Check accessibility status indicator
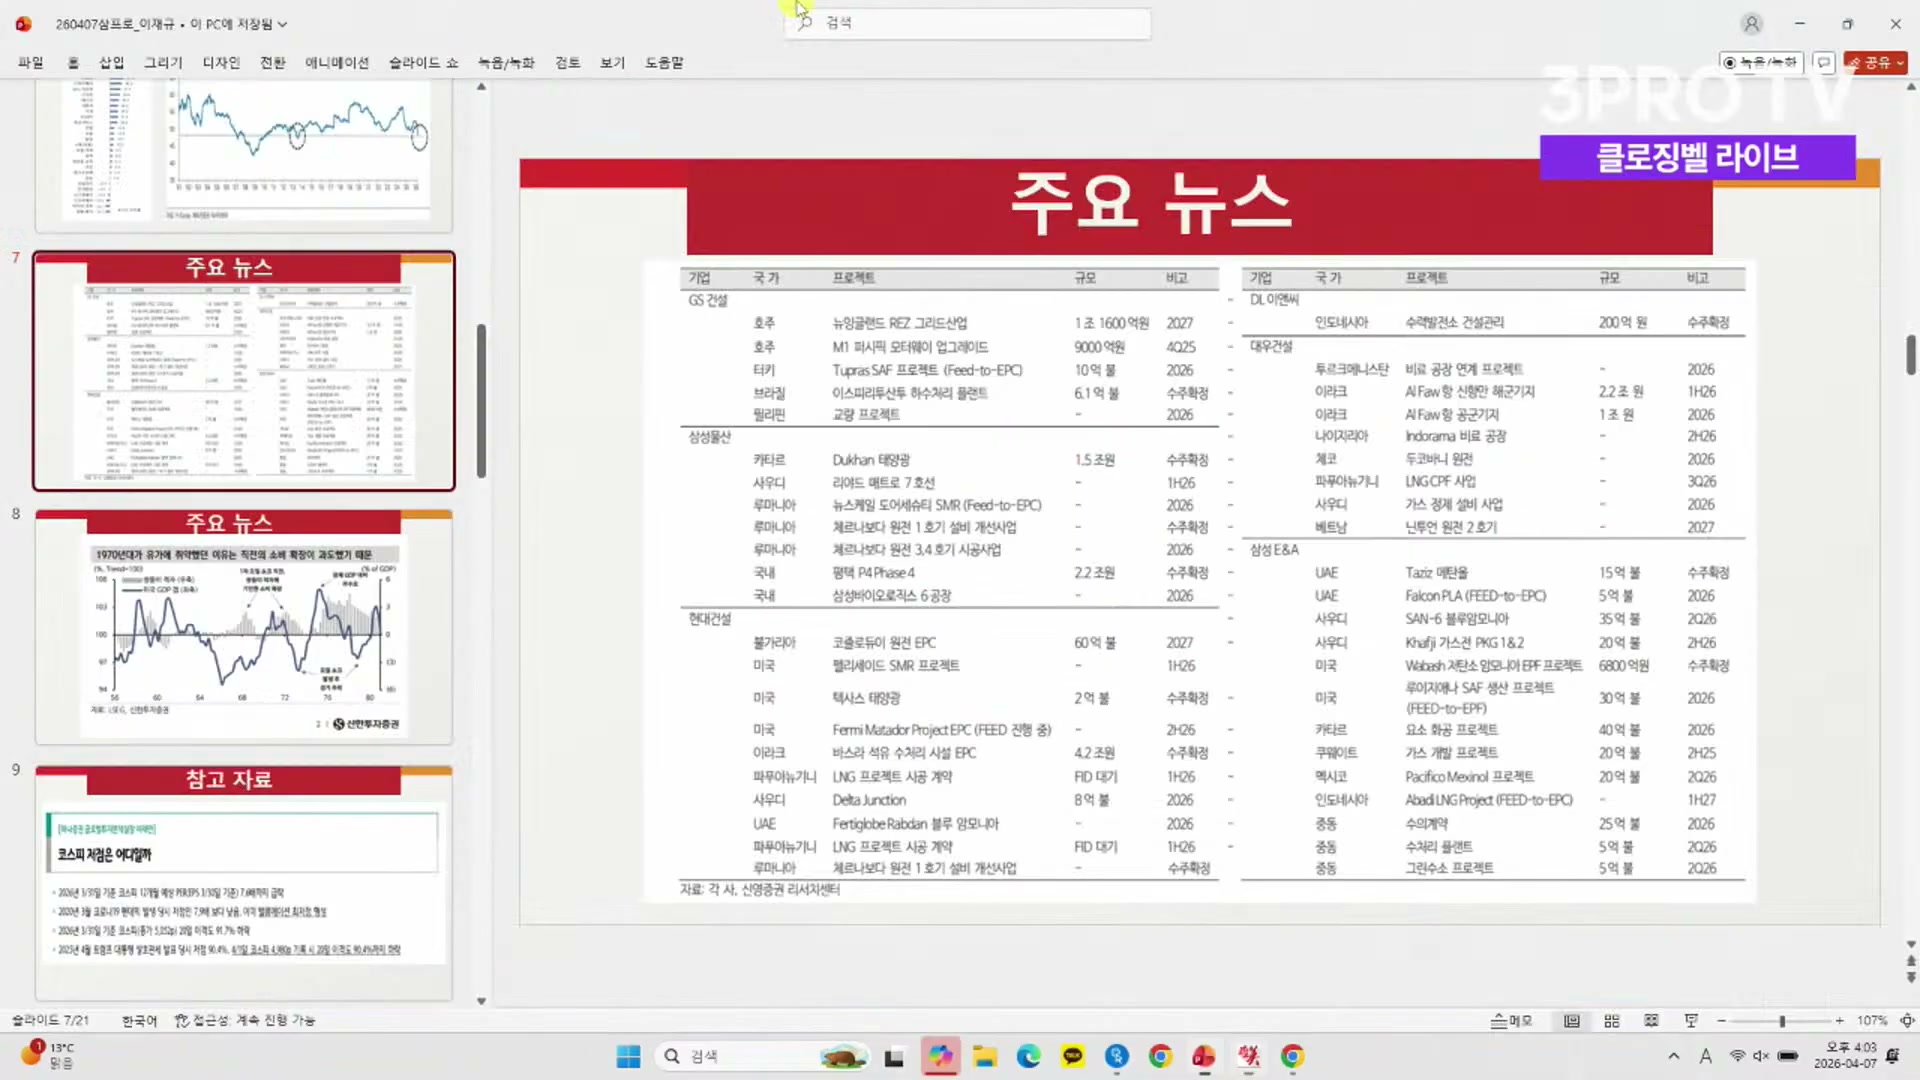1920x1080 pixels. 245,1021
